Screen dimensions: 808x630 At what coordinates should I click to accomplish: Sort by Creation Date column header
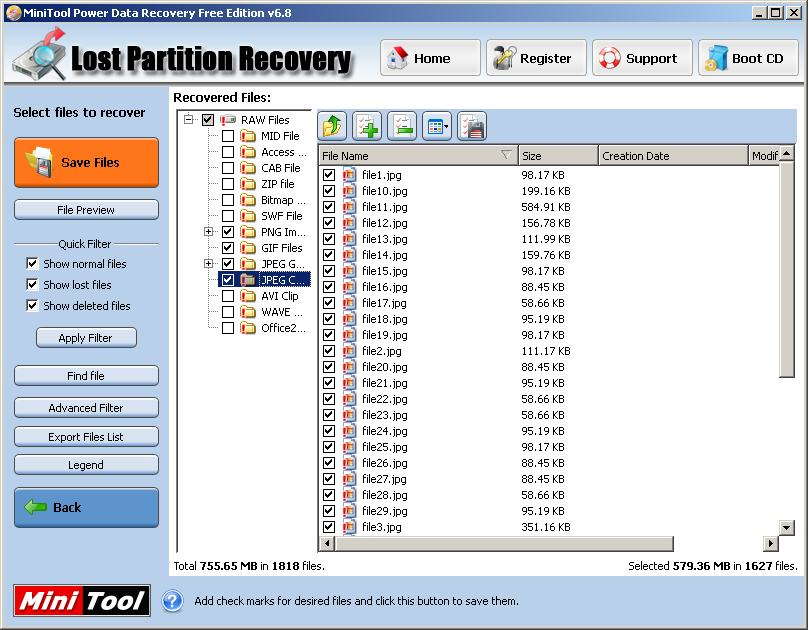tap(673, 156)
